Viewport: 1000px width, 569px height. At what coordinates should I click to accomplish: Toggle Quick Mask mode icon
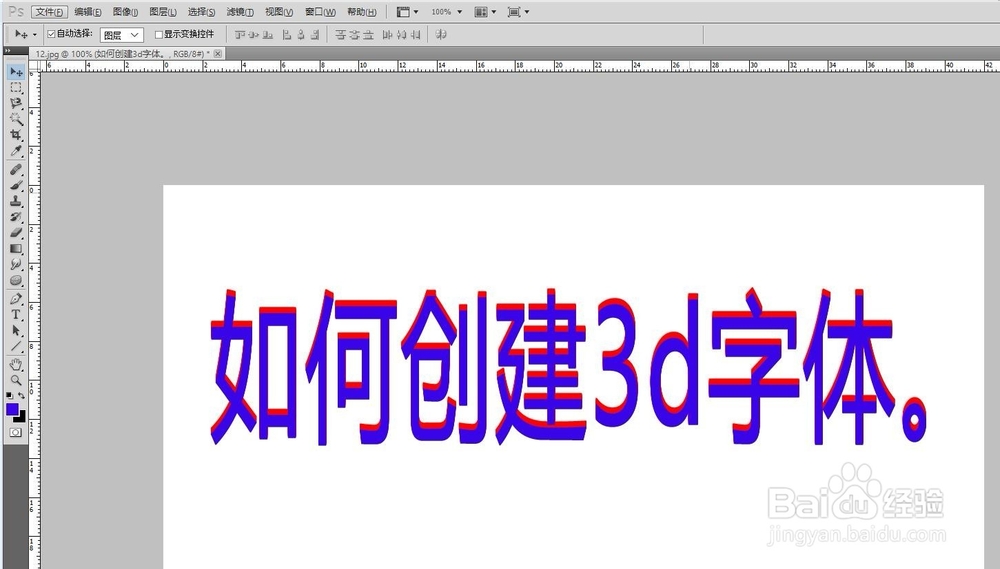[16, 432]
